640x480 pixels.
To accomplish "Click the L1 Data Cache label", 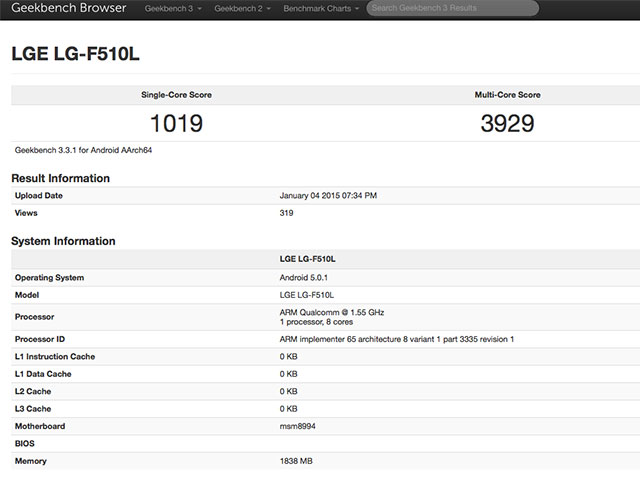I will tap(43, 374).
